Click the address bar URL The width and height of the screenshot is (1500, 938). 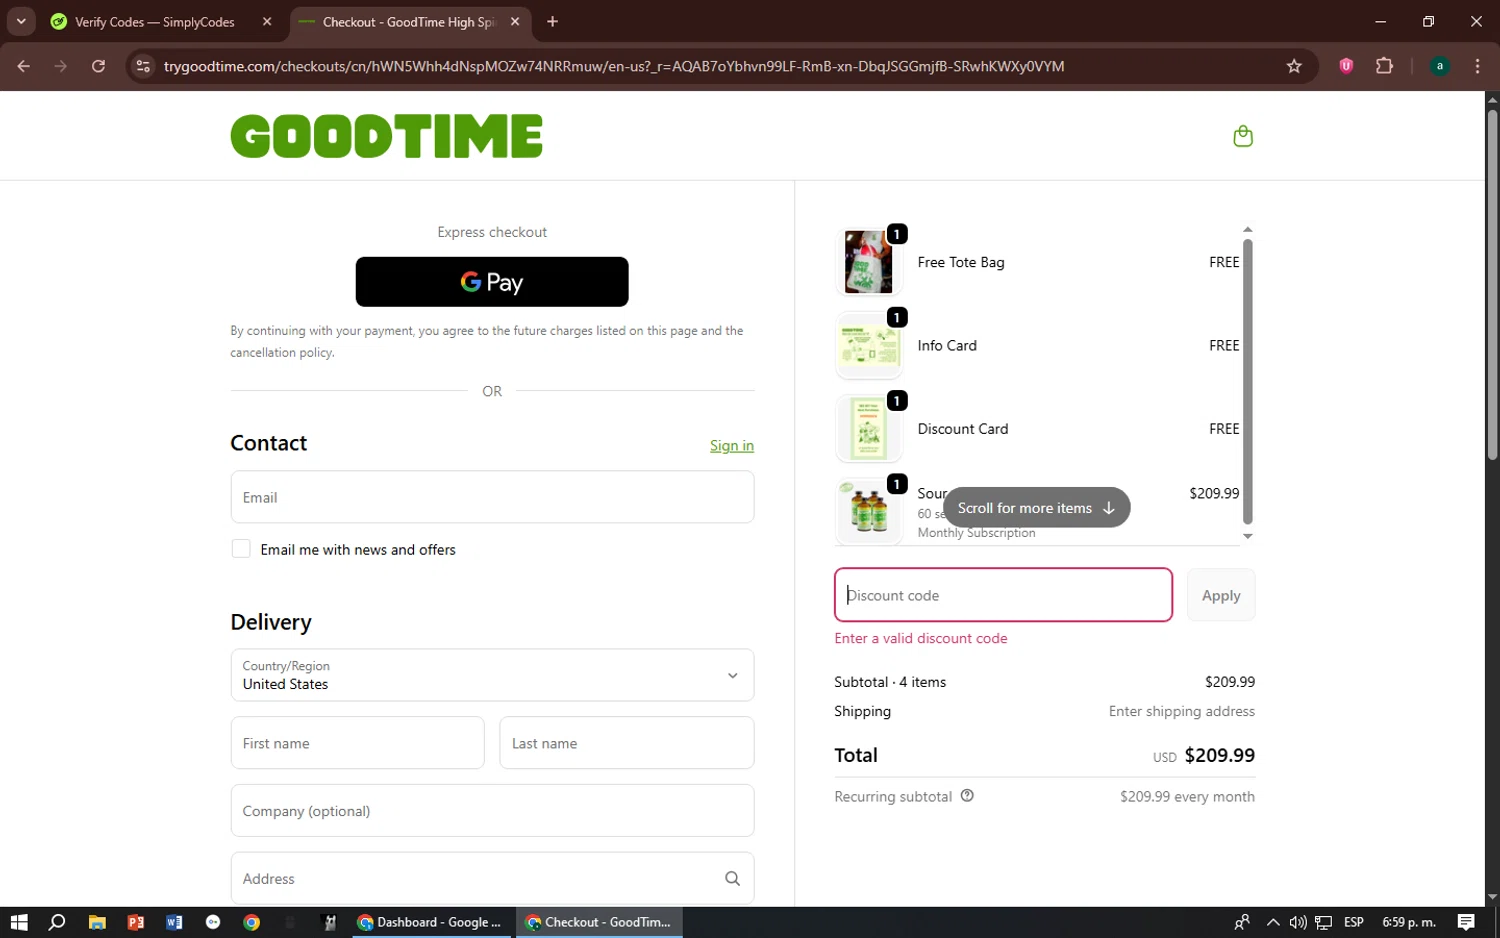614,66
